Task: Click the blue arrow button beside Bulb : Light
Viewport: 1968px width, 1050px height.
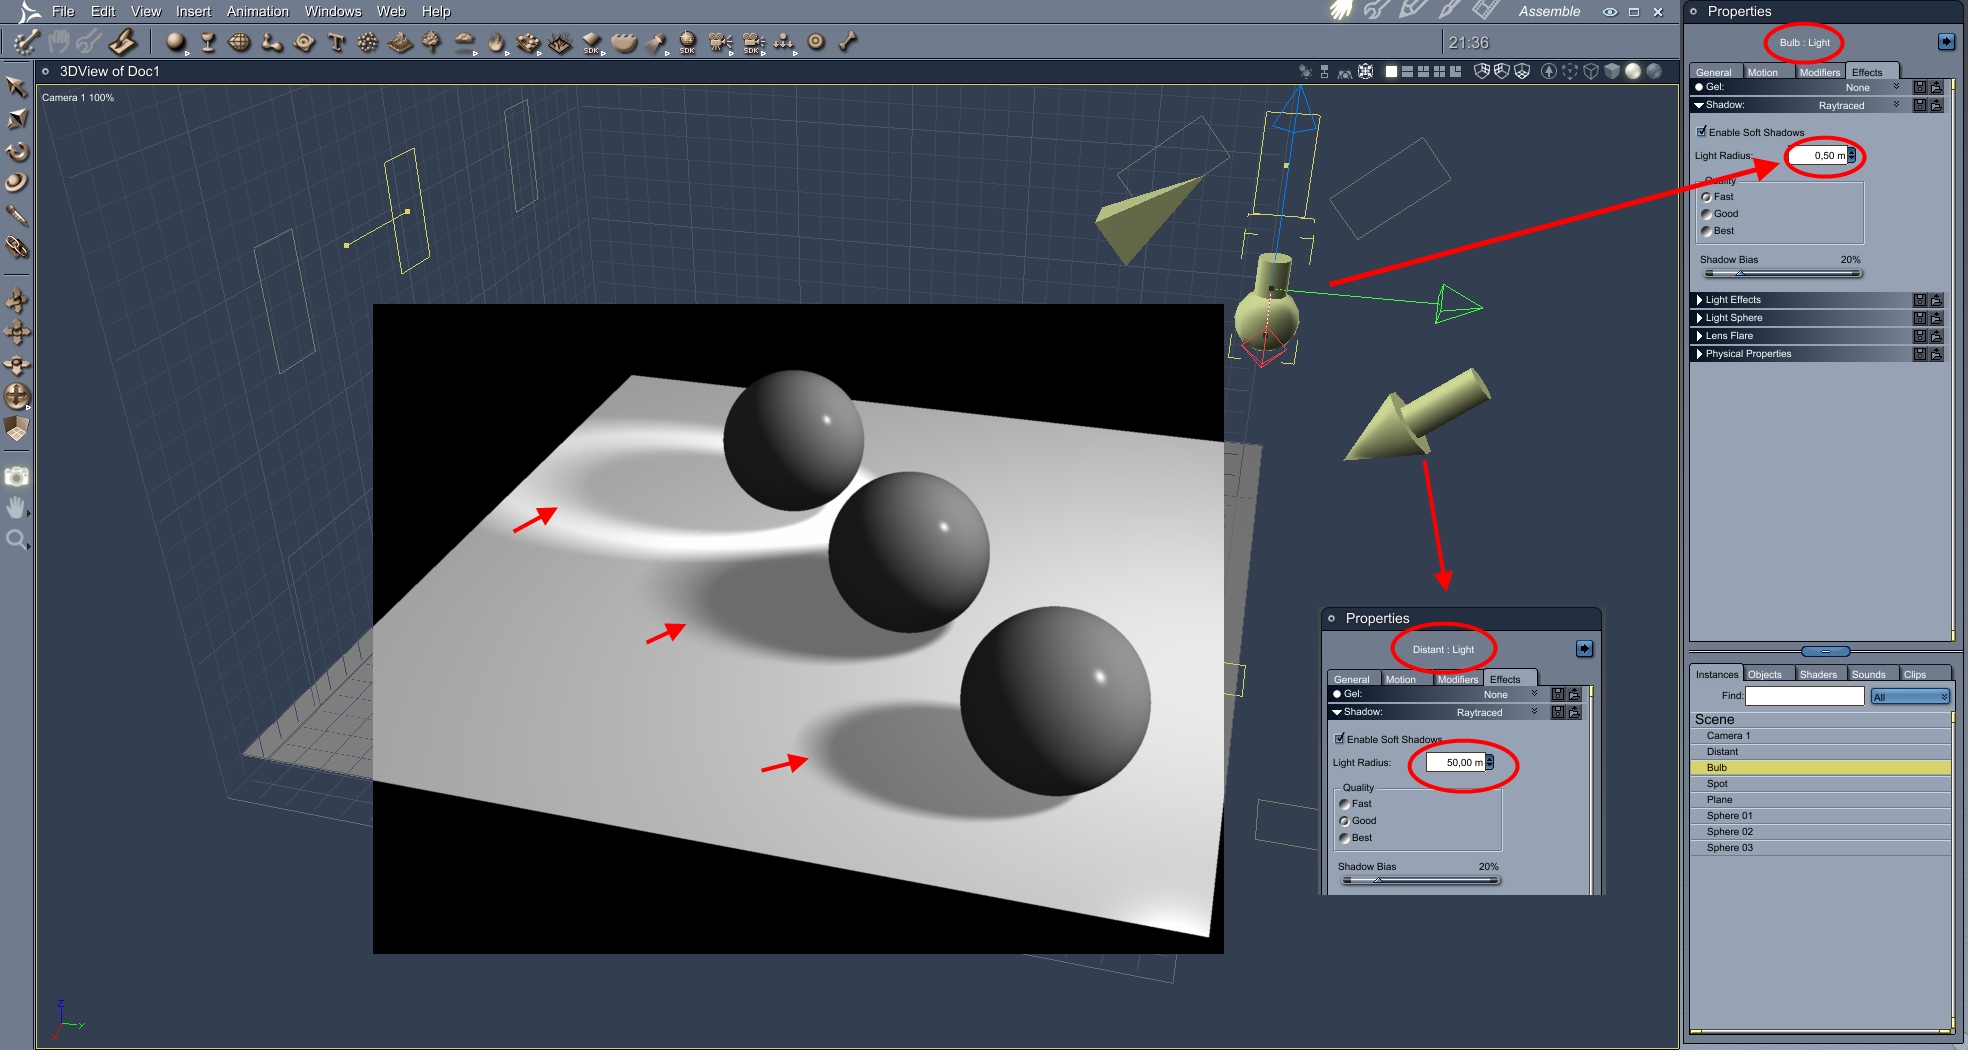Action: click(1946, 41)
